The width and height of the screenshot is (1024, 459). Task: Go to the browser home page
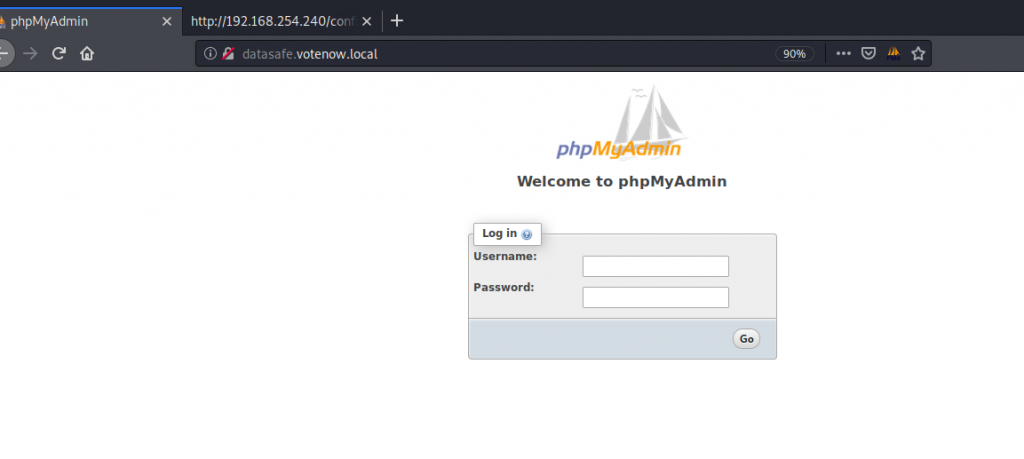click(x=87, y=54)
